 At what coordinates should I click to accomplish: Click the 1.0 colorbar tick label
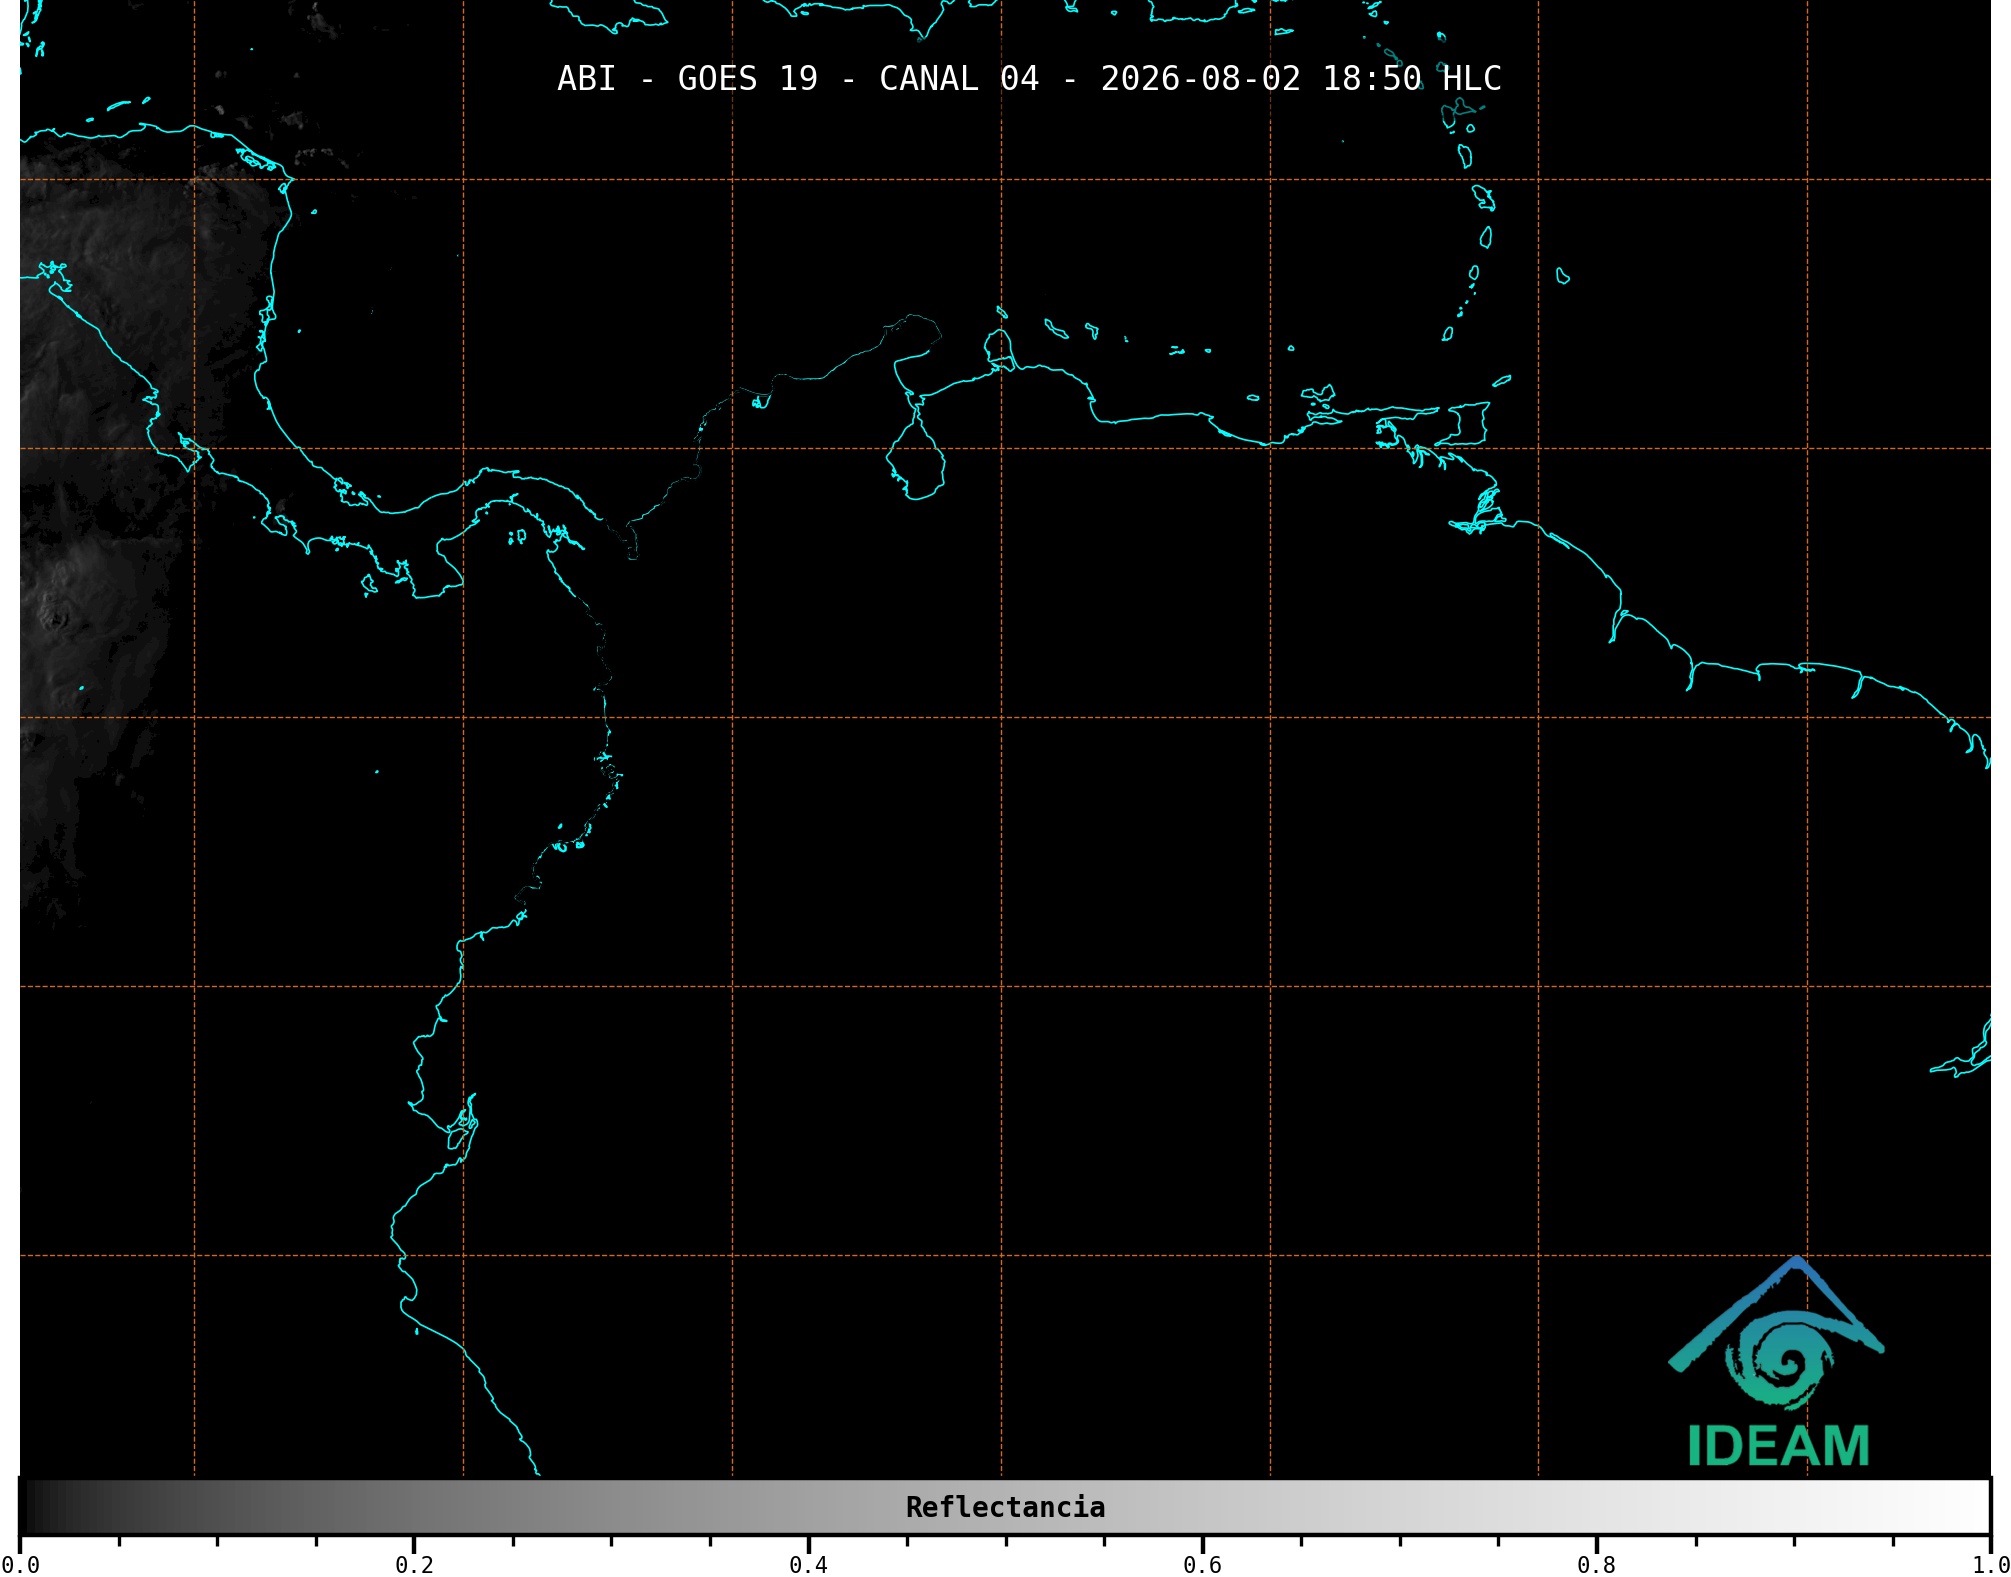(1990, 1565)
